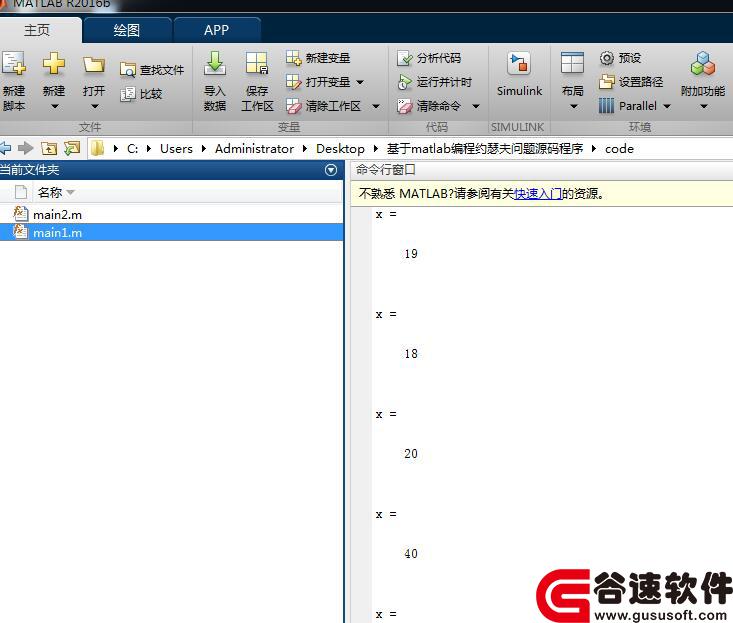The image size is (733, 623).
Task: Click the arrow before Desktop in path
Action: [305, 149]
